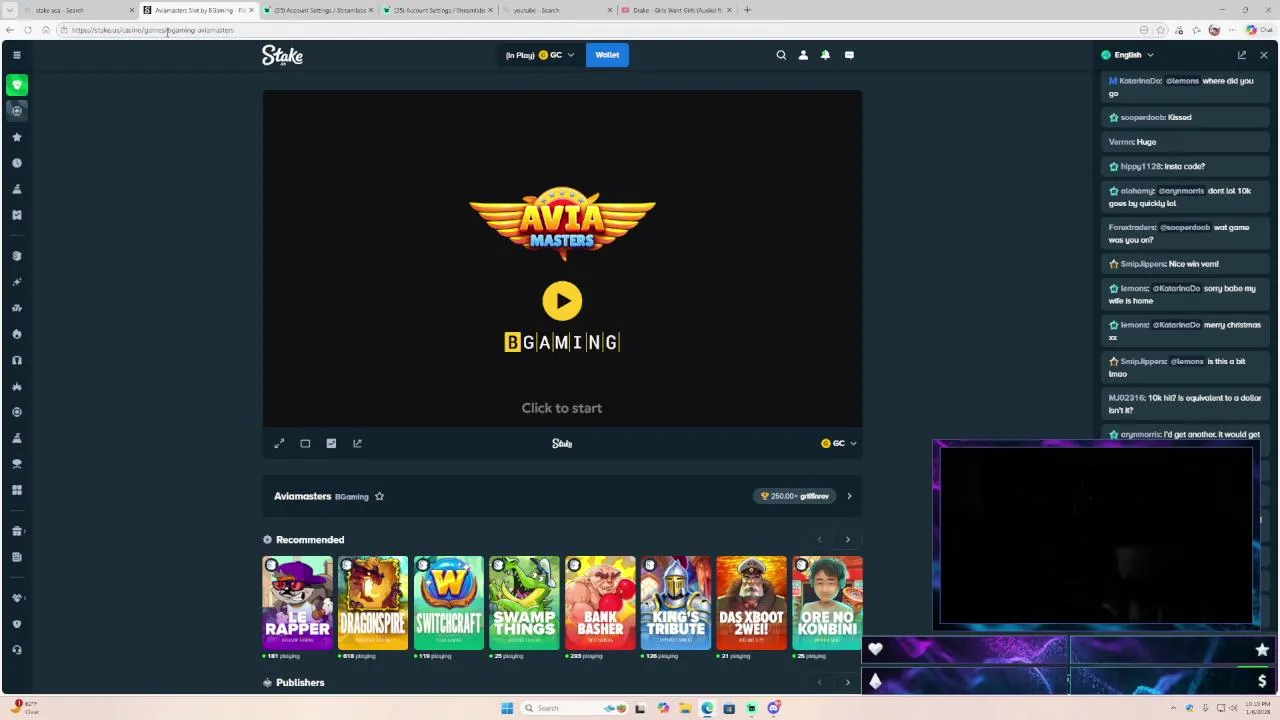Switch to youtube Search browser tab
Viewport: 1280px width, 720px height.
click(555, 10)
